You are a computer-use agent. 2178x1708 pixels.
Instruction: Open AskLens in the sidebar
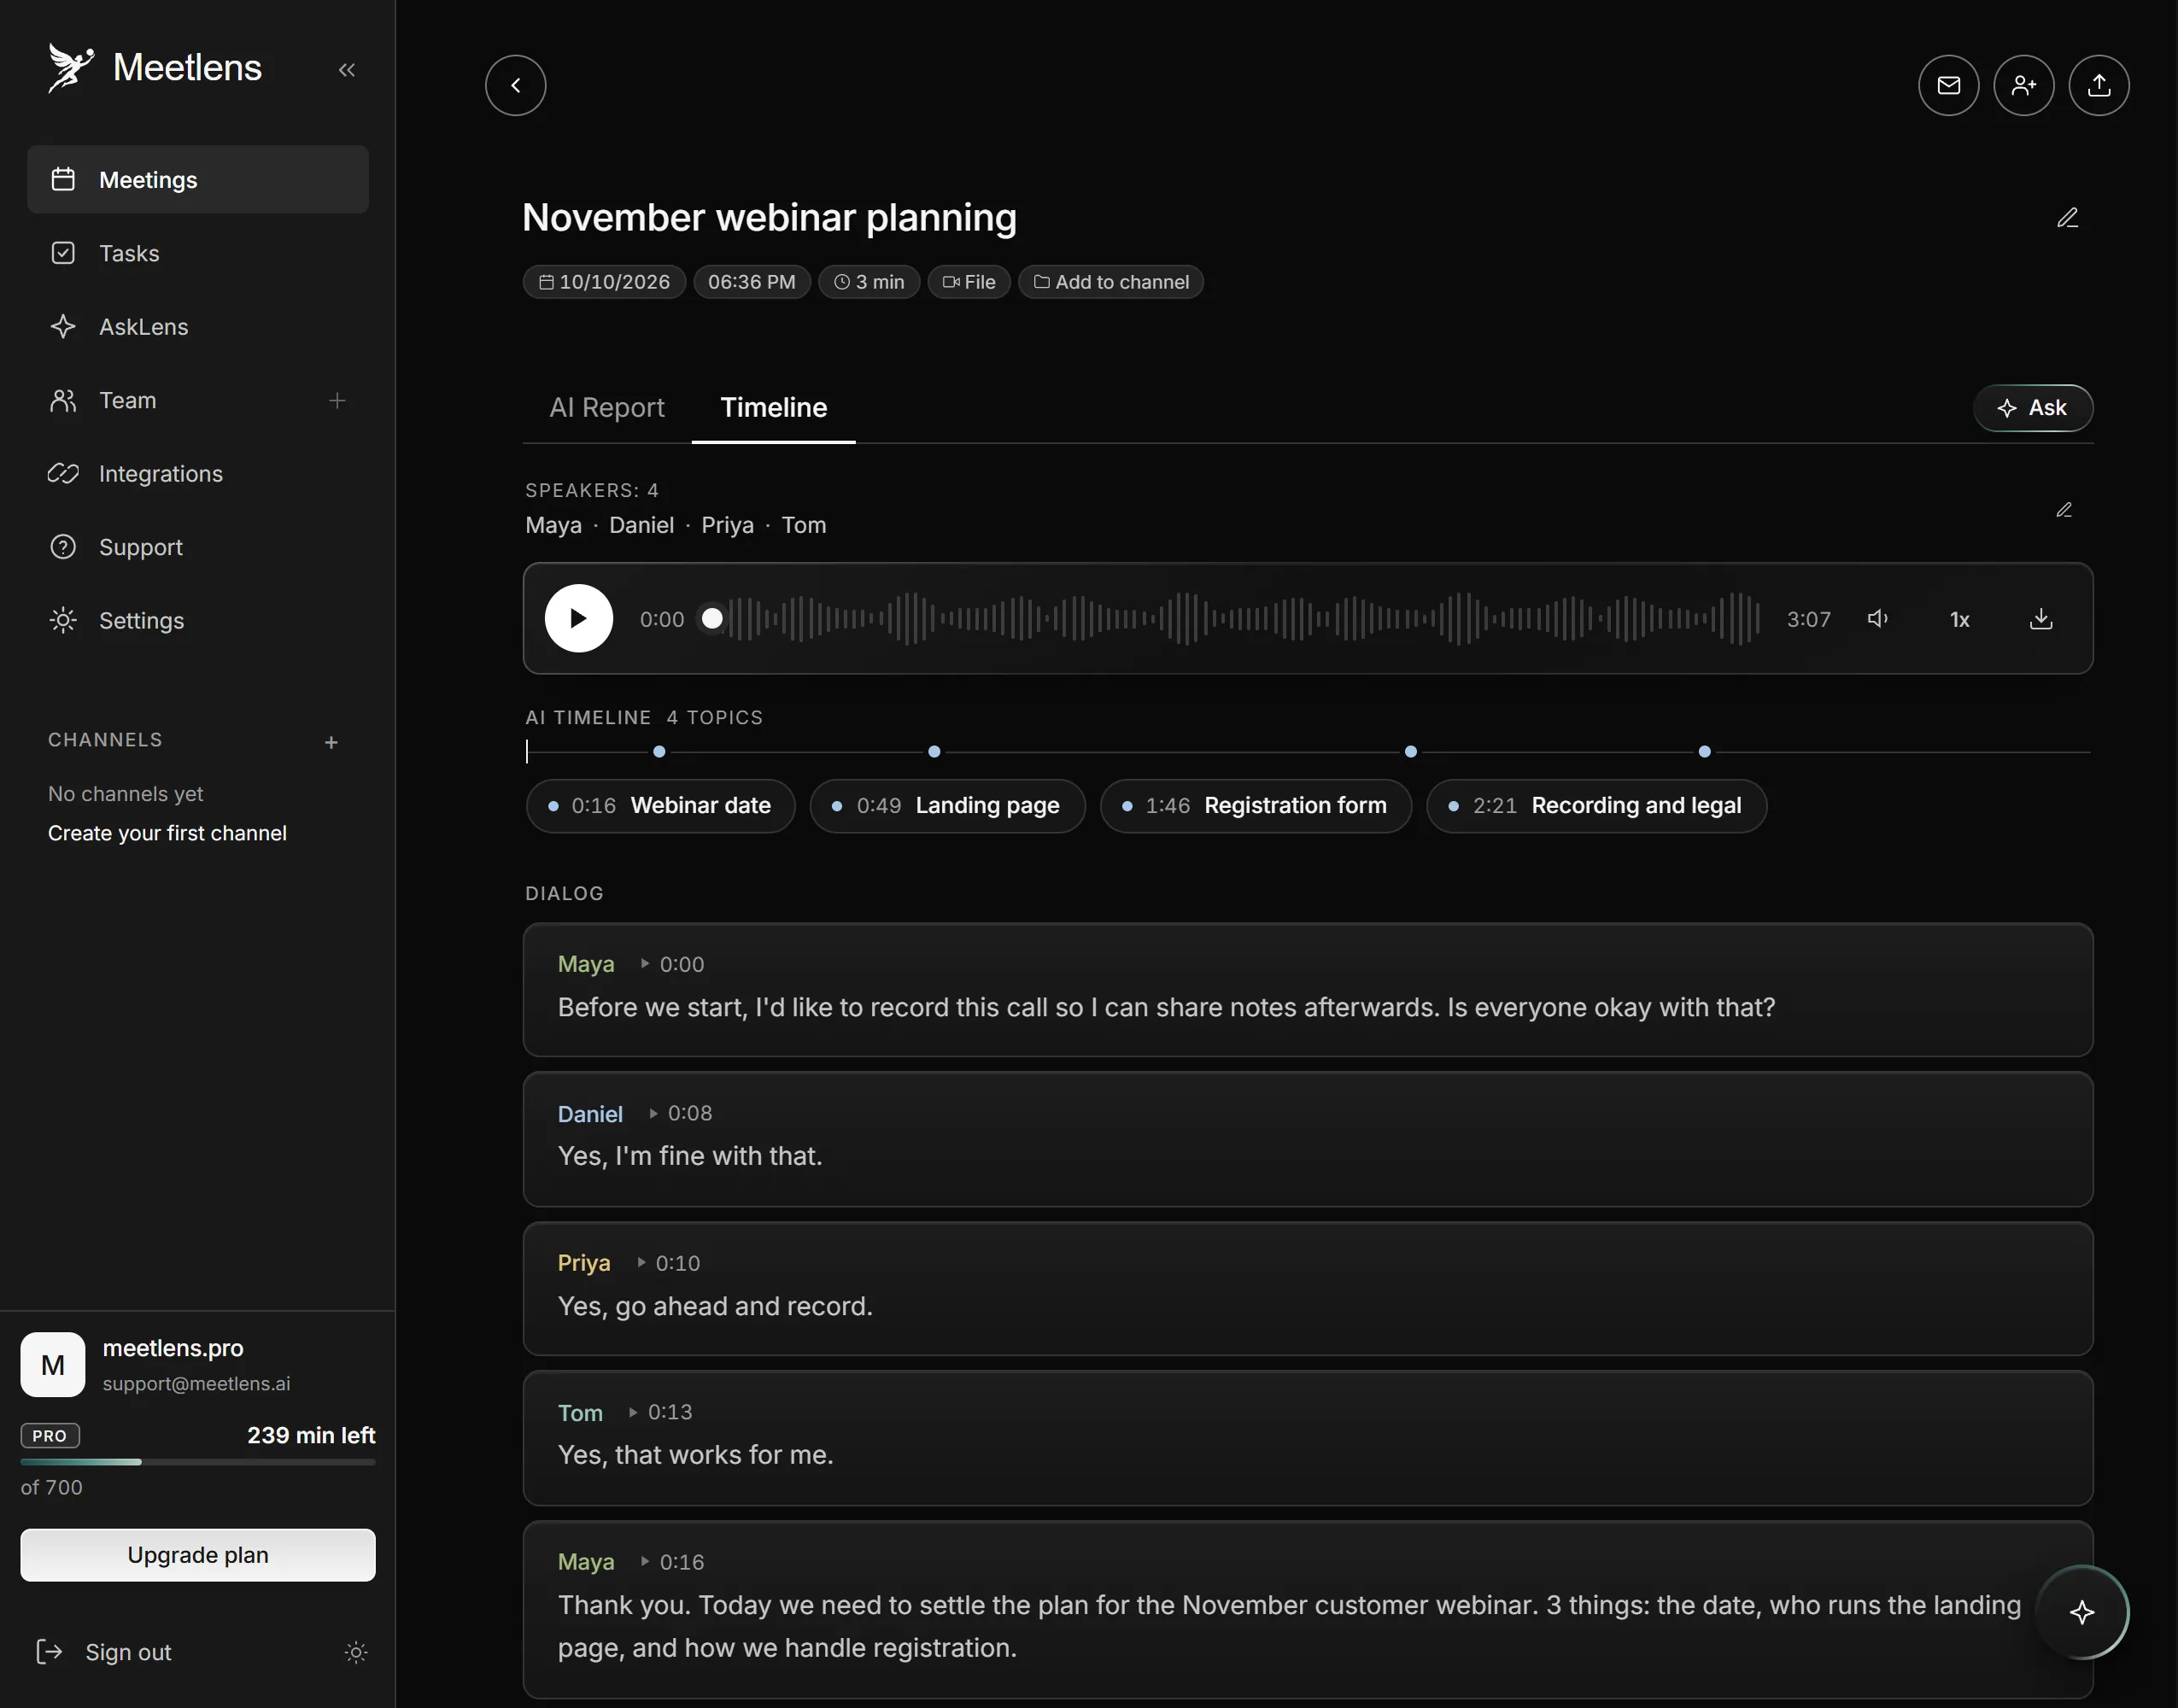point(198,327)
